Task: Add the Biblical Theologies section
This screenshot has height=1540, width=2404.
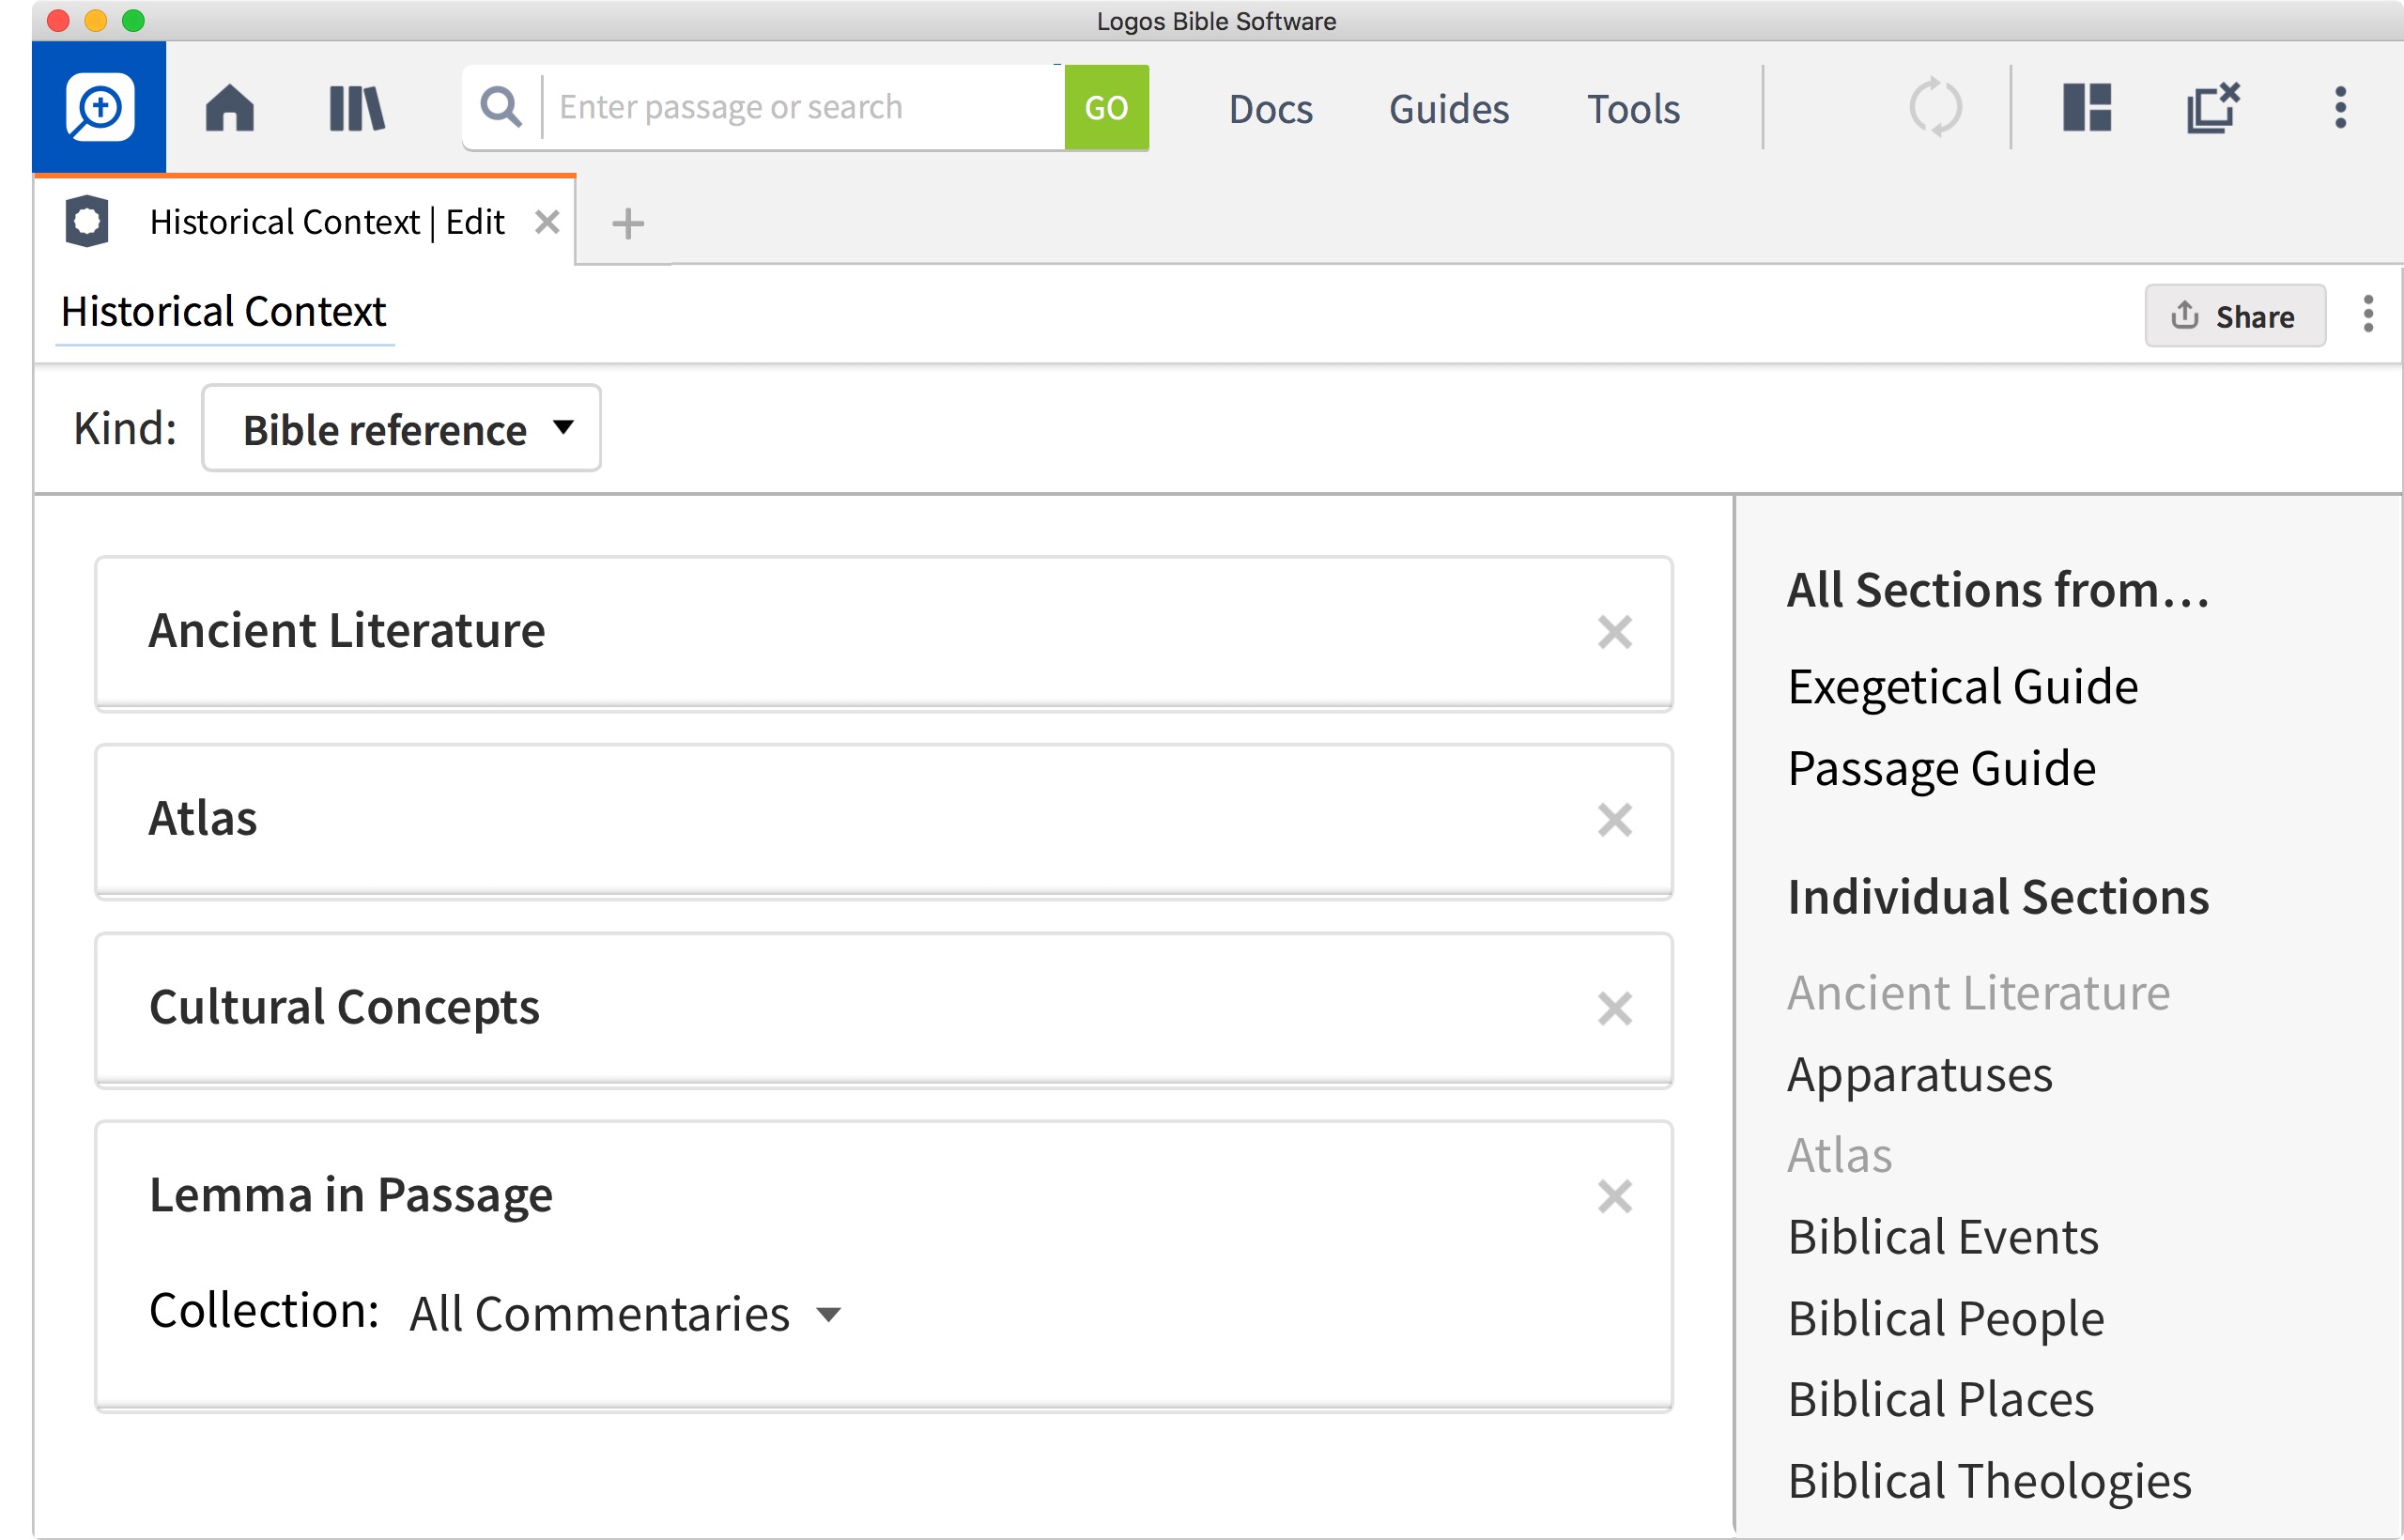Action: pos(1989,1480)
